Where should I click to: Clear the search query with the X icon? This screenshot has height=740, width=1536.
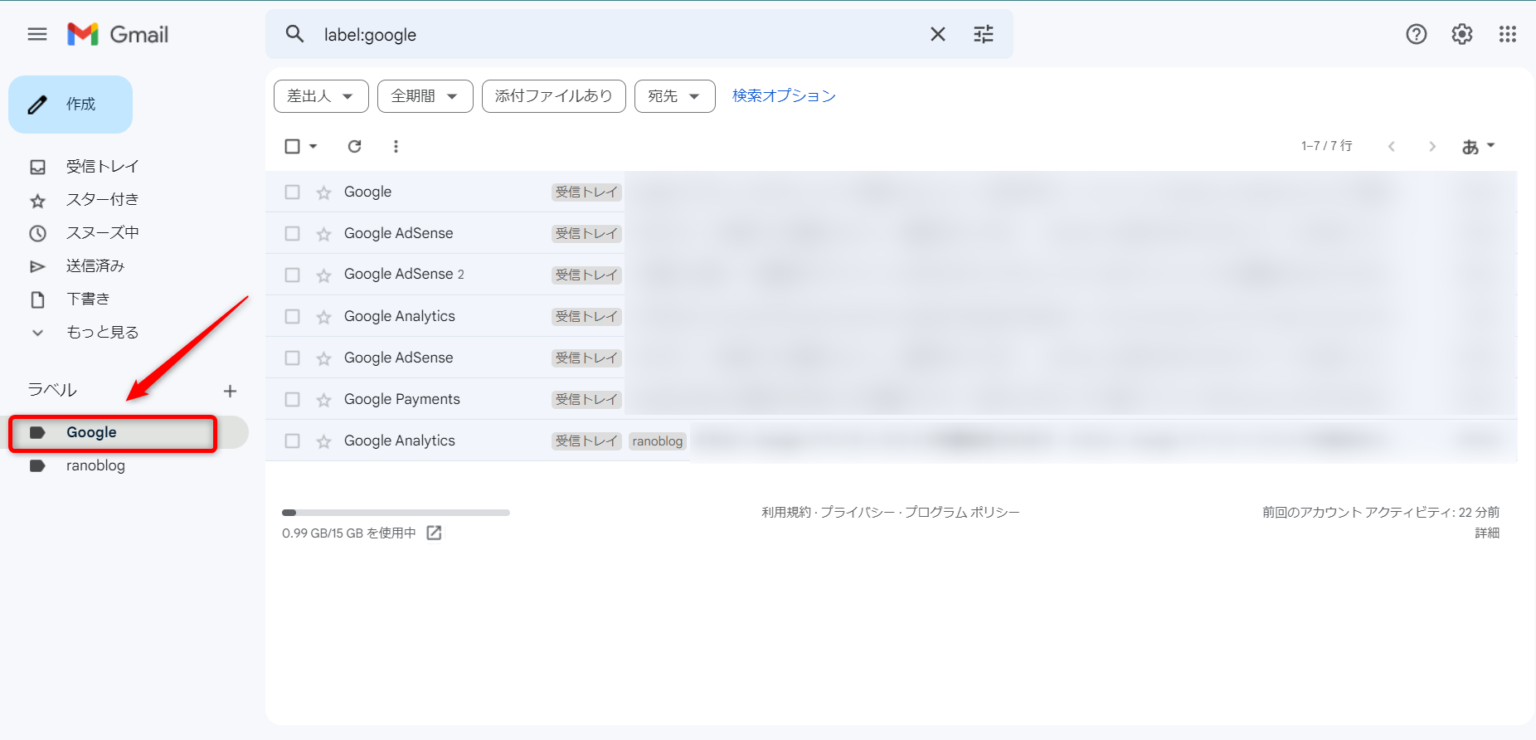pyautogui.click(x=937, y=33)
